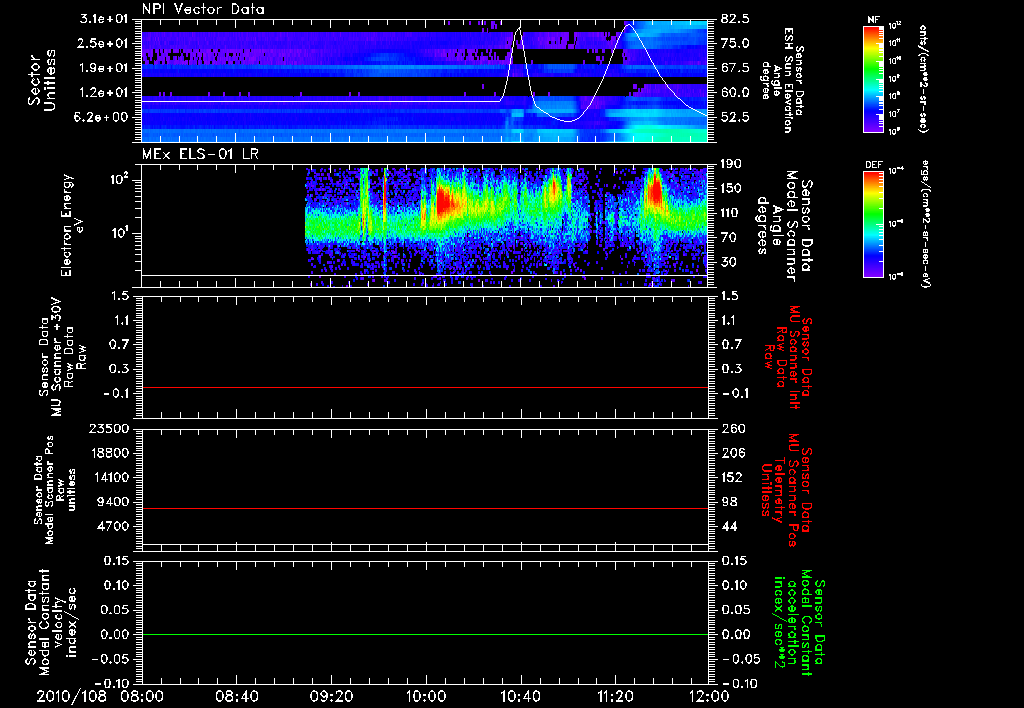The image size is (1024, 708).
Task: Click the 1.2e+01 sector tick value
Action: click(104, 93)
